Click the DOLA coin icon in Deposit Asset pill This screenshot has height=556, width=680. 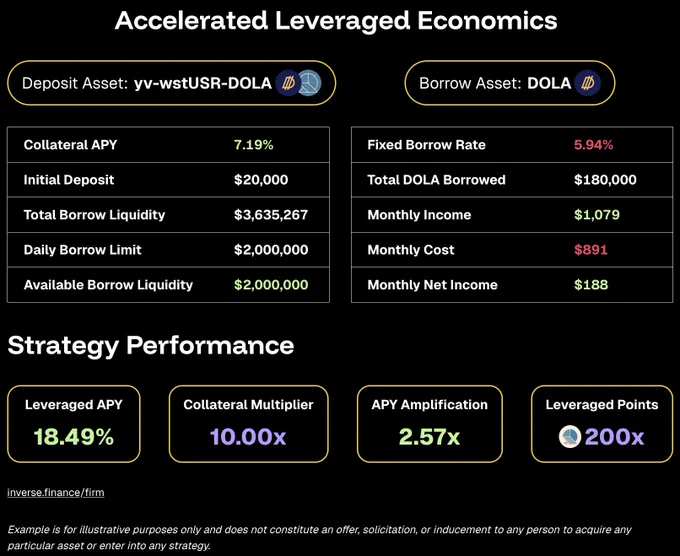288,83
